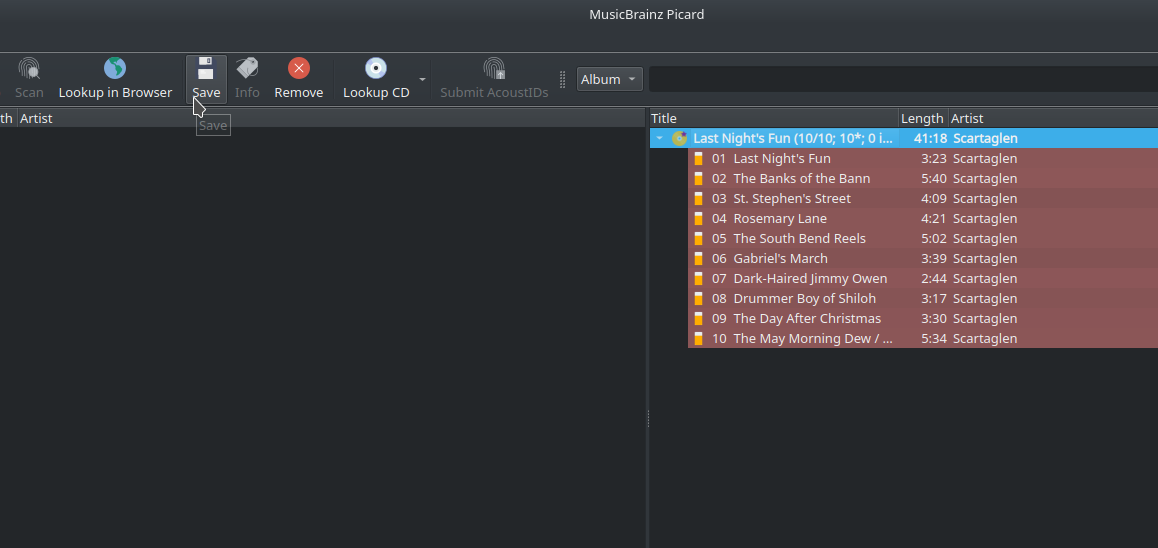Open Lookup in Browser globe icon
1158x548 pixels.
coord(114,68)
